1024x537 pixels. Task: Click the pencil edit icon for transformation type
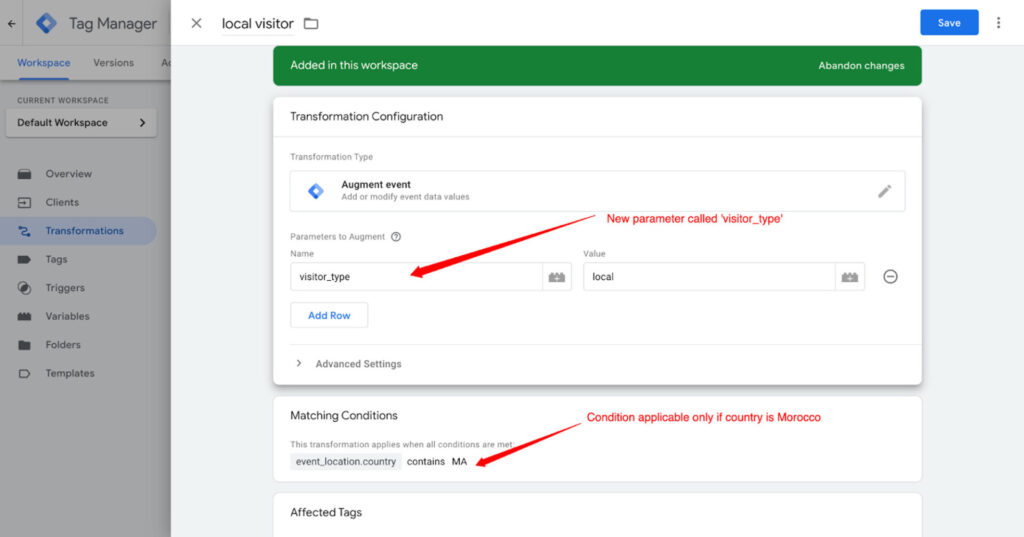884,191
